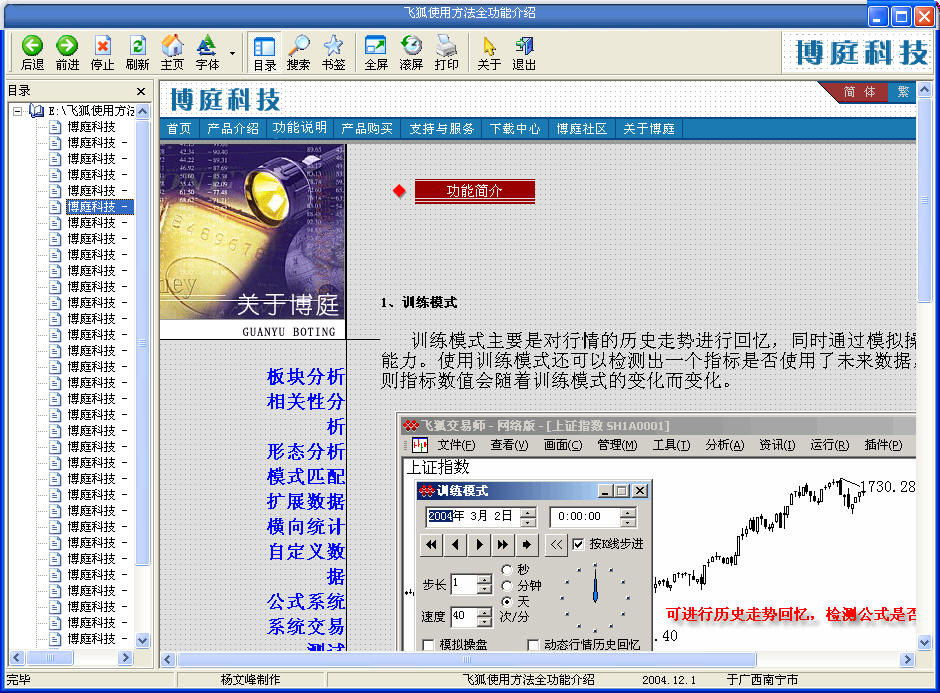Click the 后退 back toolbar icon
Image resolution: width=940 pixels, height=693 pixels.
[x=32, y=52]
